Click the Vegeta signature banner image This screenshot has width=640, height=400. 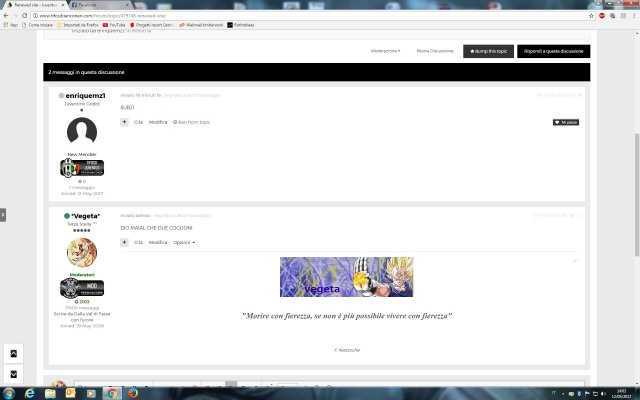347,277
